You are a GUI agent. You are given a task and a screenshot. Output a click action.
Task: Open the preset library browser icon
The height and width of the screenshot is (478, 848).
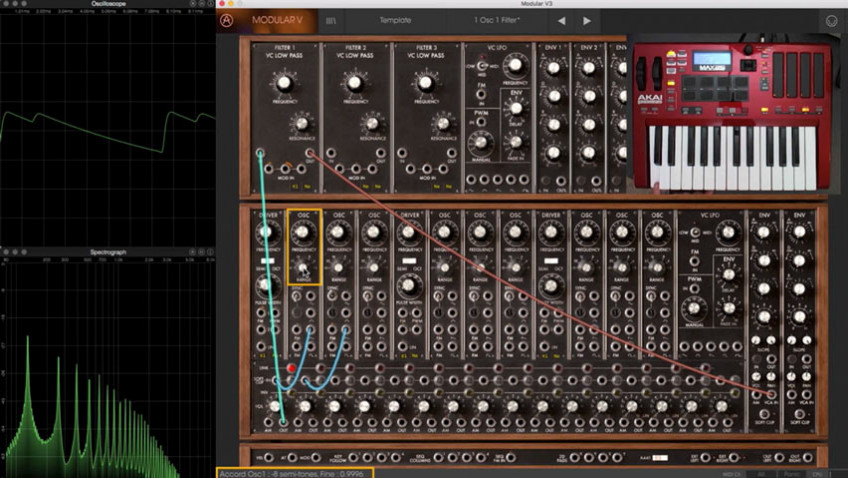tap(331, 20)
